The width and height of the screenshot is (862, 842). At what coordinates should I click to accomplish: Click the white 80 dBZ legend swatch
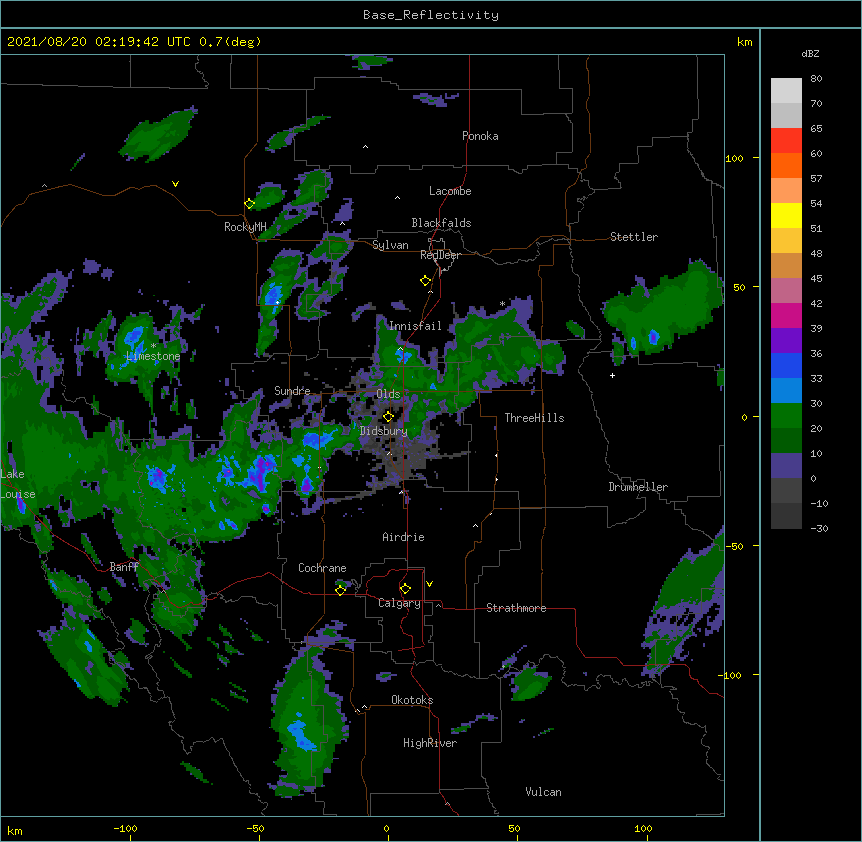point(786,91)
